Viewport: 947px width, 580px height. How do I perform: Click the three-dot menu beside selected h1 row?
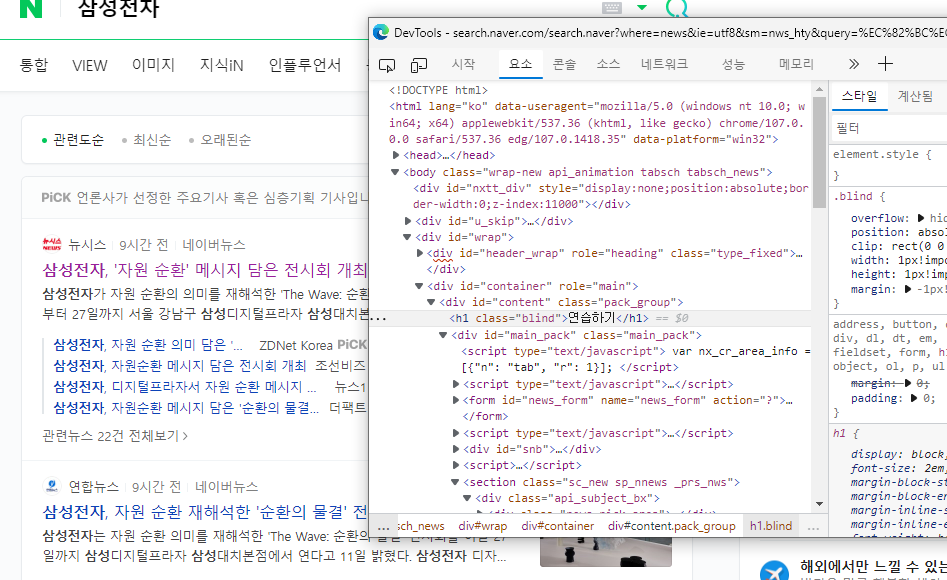(x=378, y=318)
